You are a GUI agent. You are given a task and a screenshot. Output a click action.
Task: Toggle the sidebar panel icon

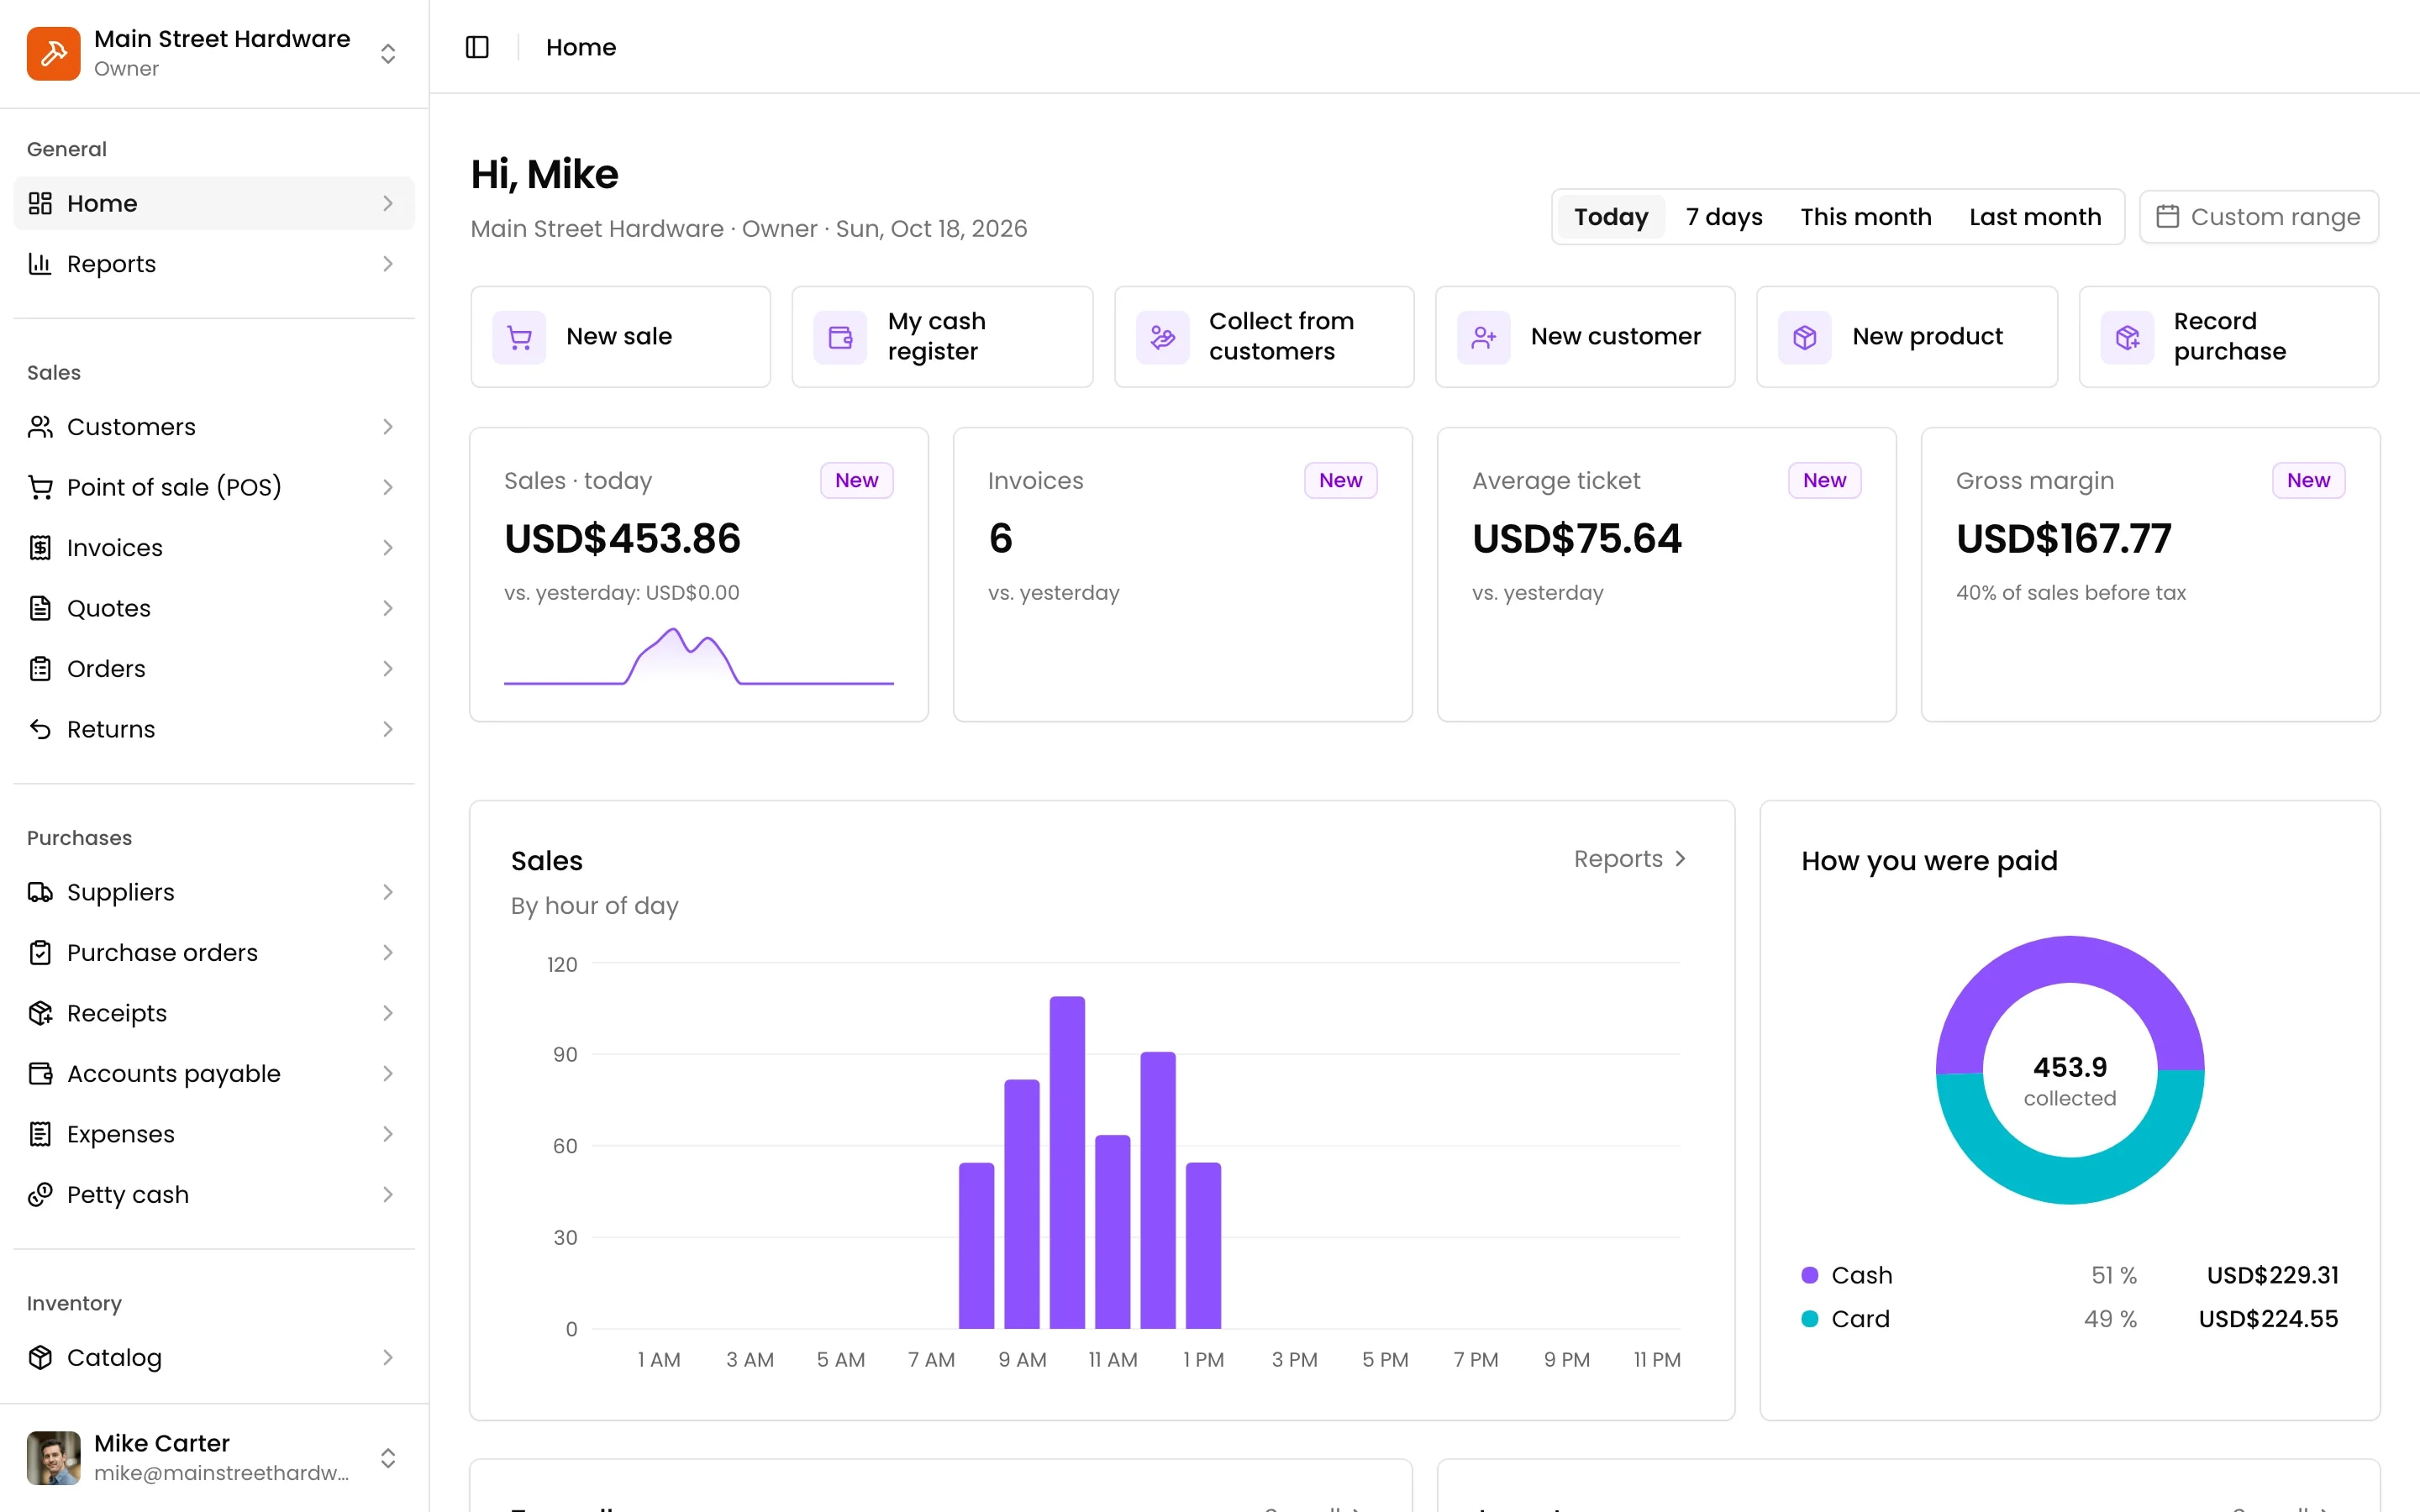[x=477, y=47]
